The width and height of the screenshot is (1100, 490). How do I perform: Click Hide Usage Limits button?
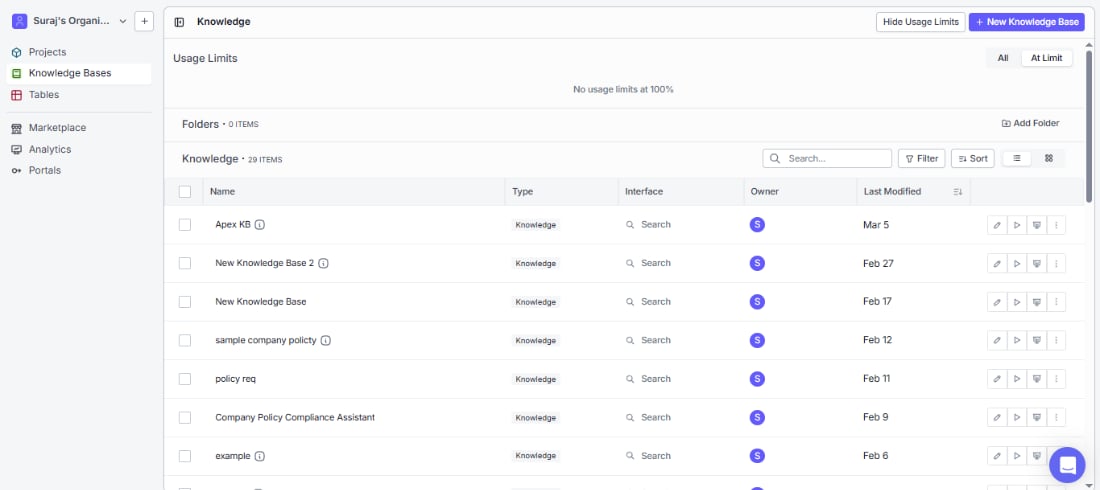920,22
